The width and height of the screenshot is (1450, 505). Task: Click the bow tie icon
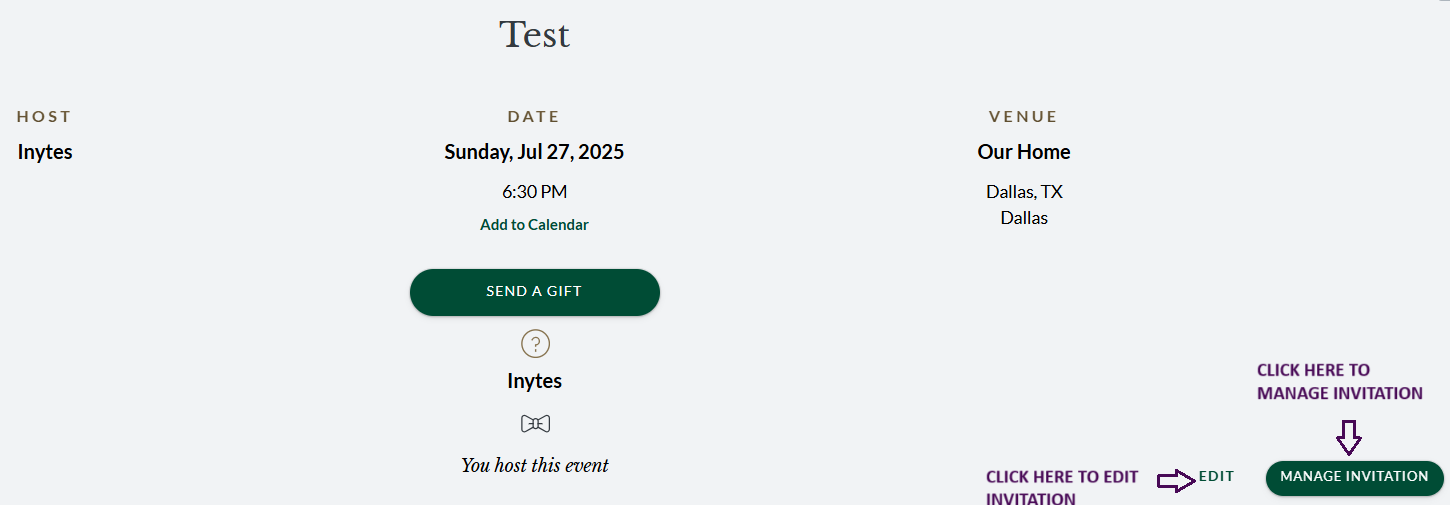(535, 424)
